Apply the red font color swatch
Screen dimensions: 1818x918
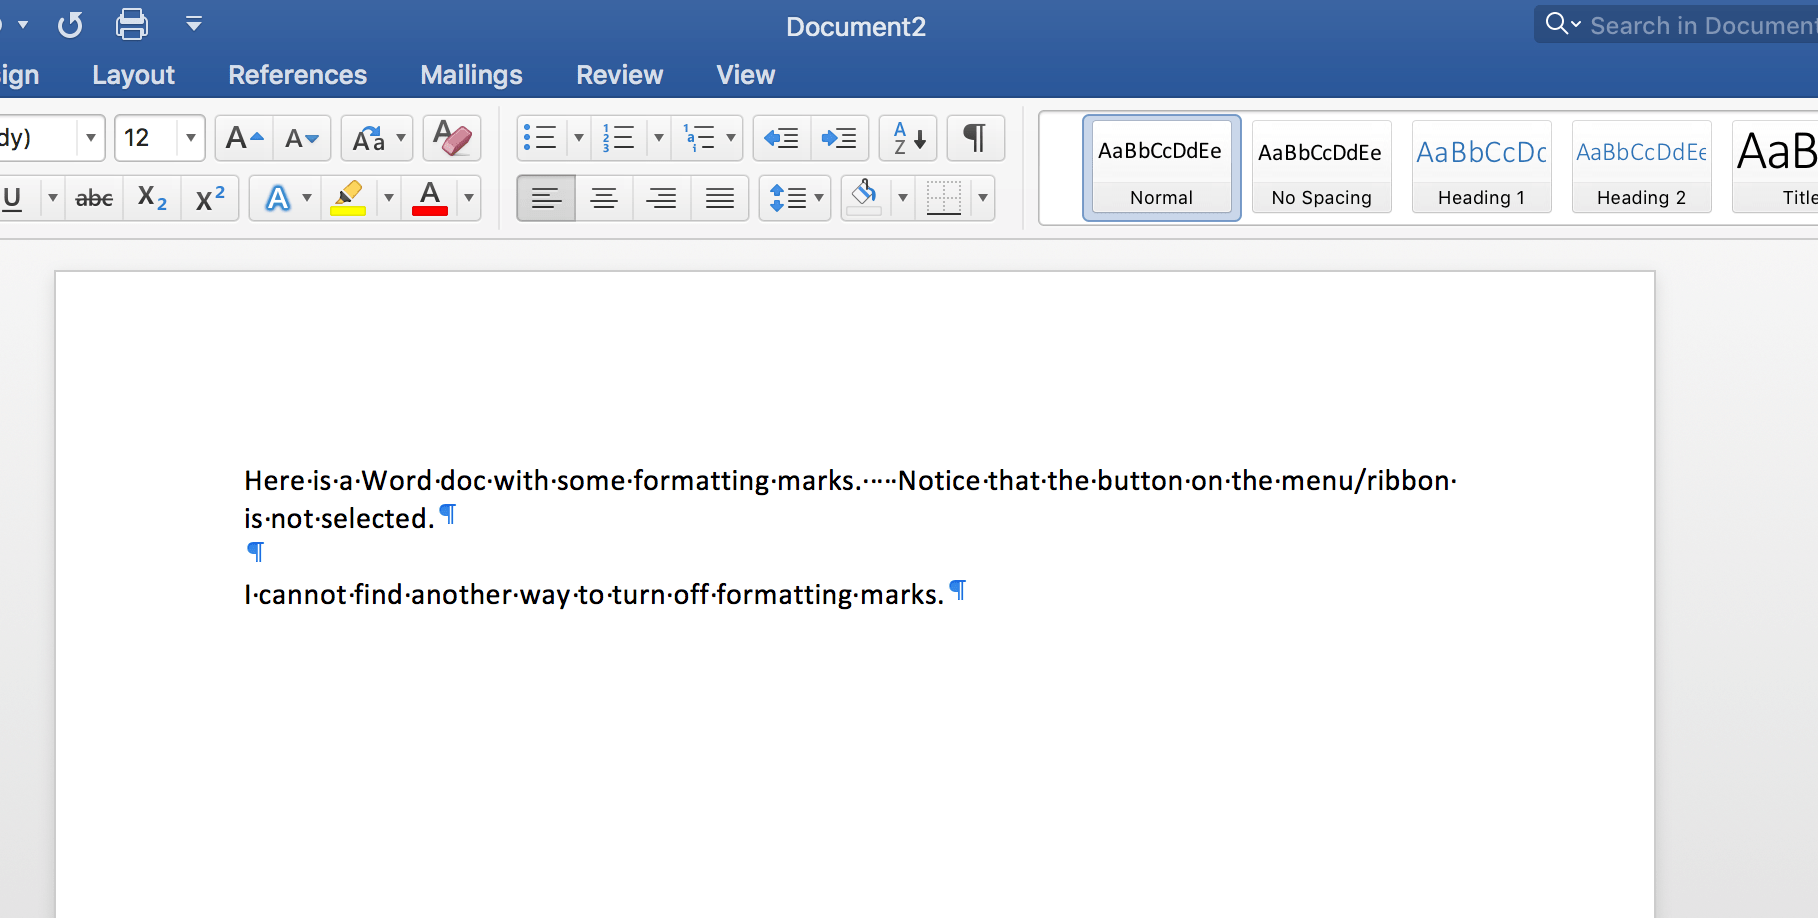coord(430,198)
